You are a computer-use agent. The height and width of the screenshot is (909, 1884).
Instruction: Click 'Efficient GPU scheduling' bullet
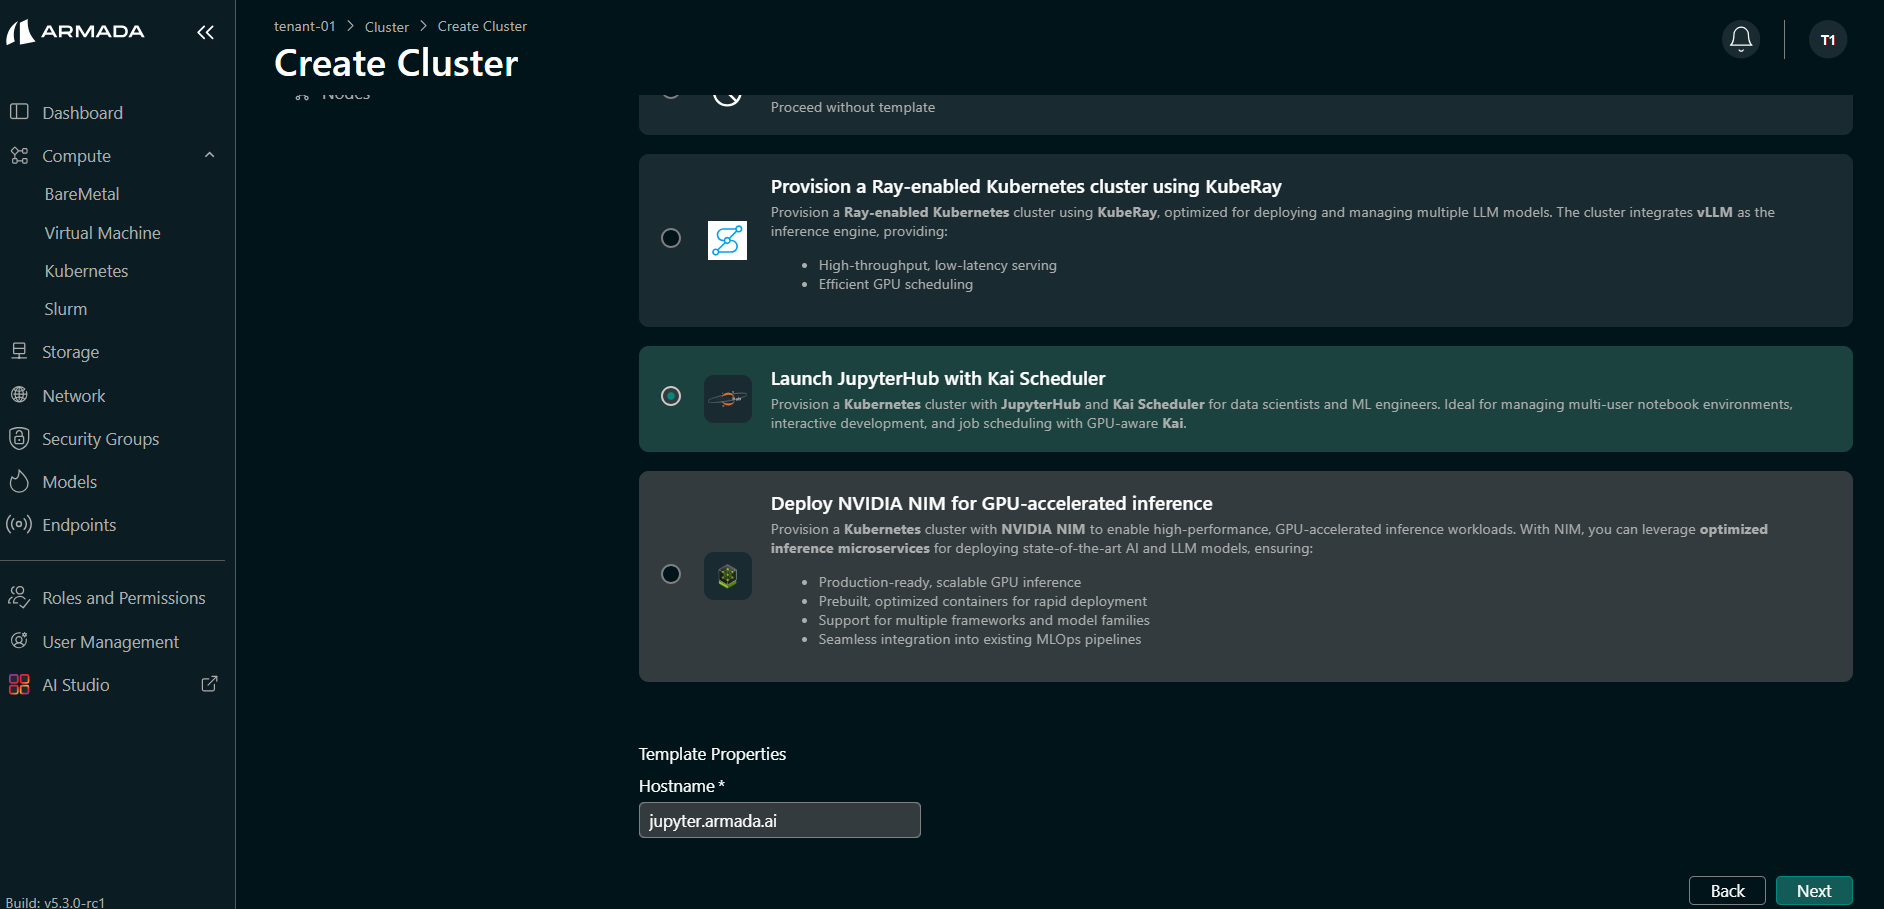click(x=895, y=284)
